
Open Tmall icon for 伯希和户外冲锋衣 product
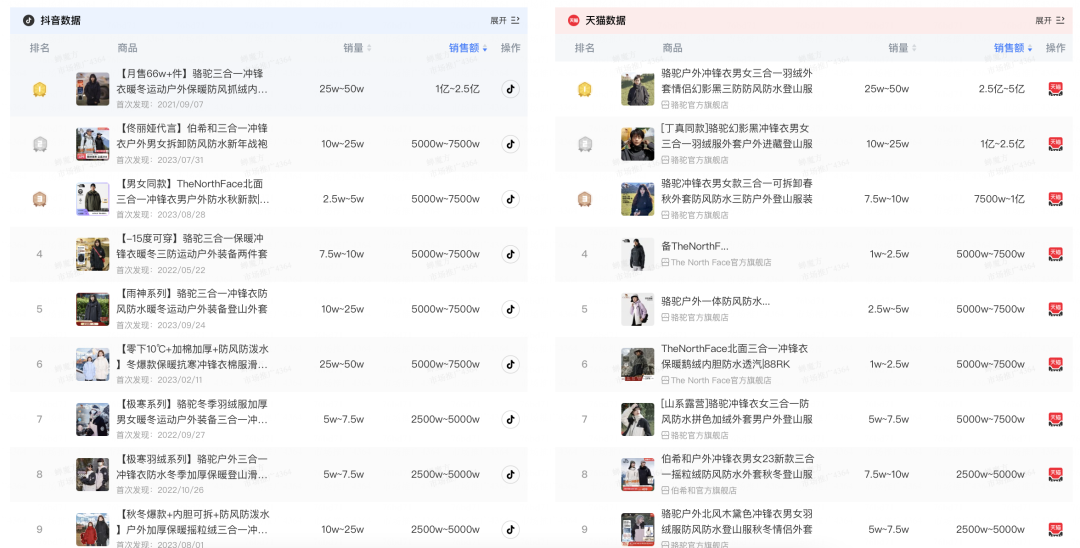(x=1055, y=474)
